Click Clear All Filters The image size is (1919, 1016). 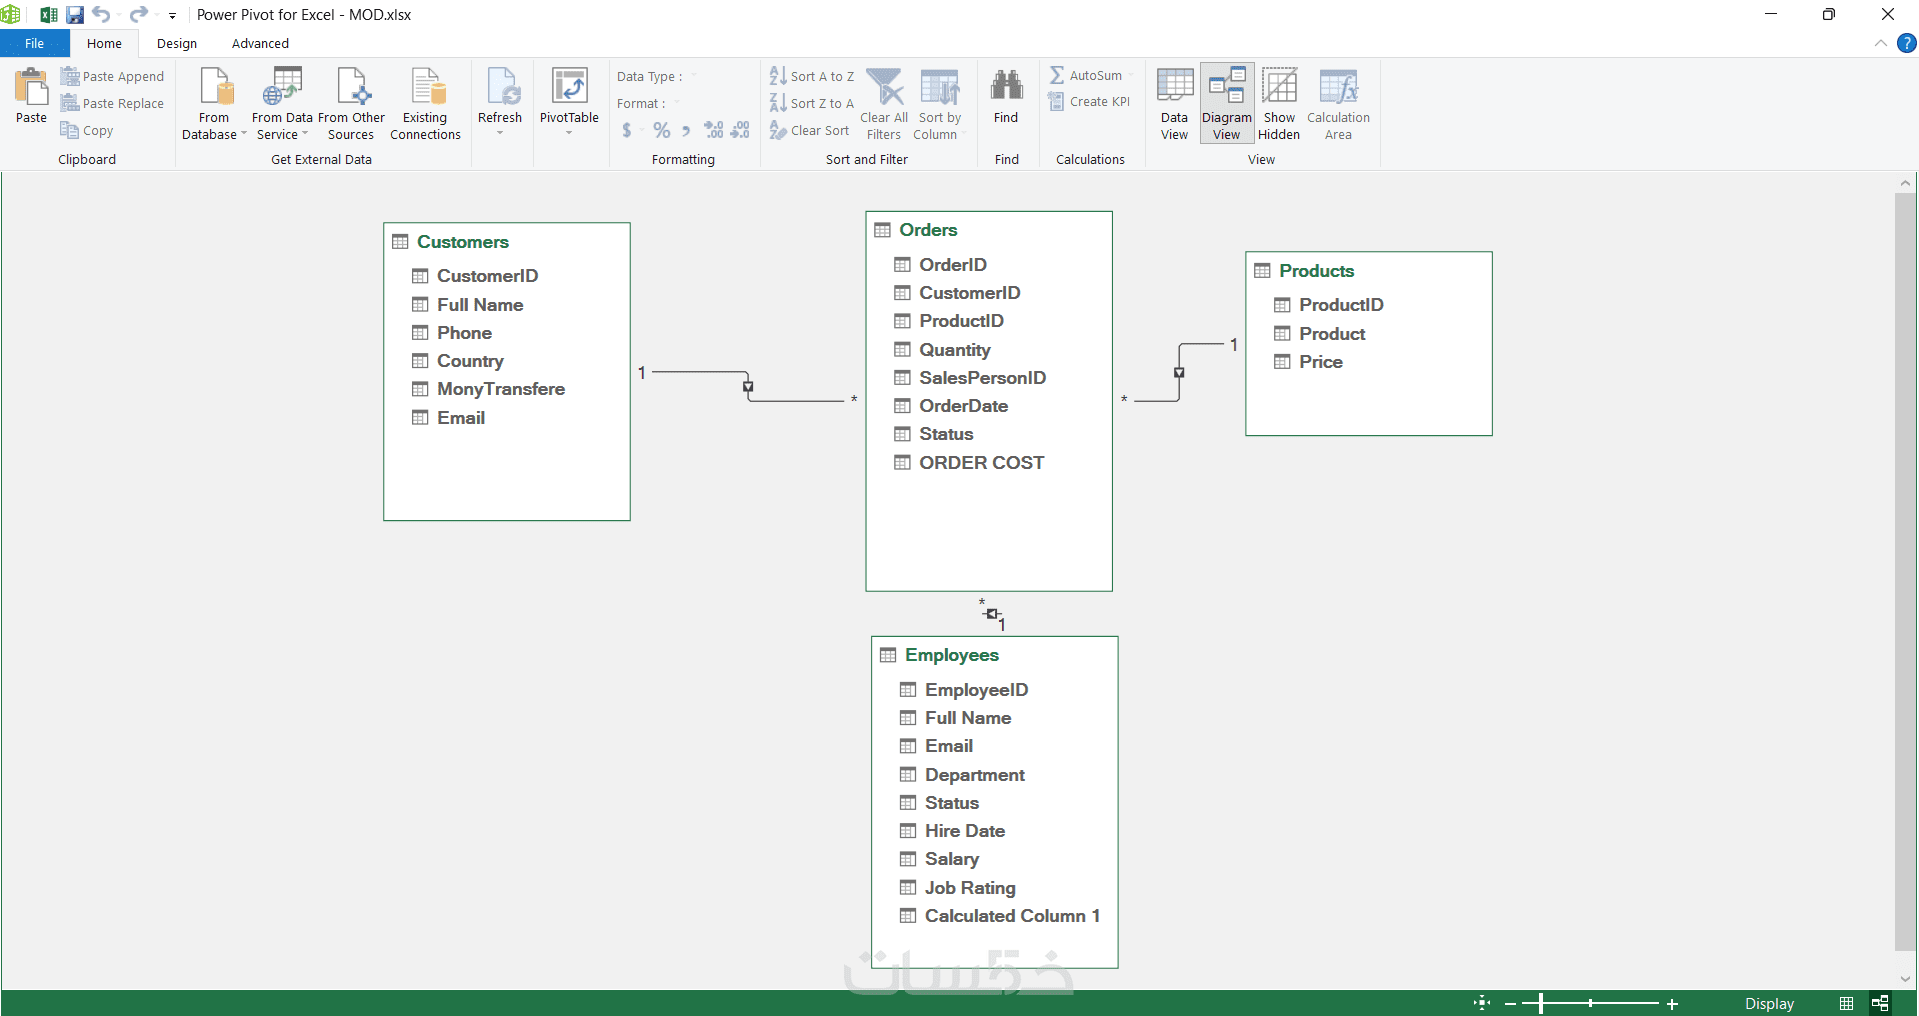(x=884, y=104)
